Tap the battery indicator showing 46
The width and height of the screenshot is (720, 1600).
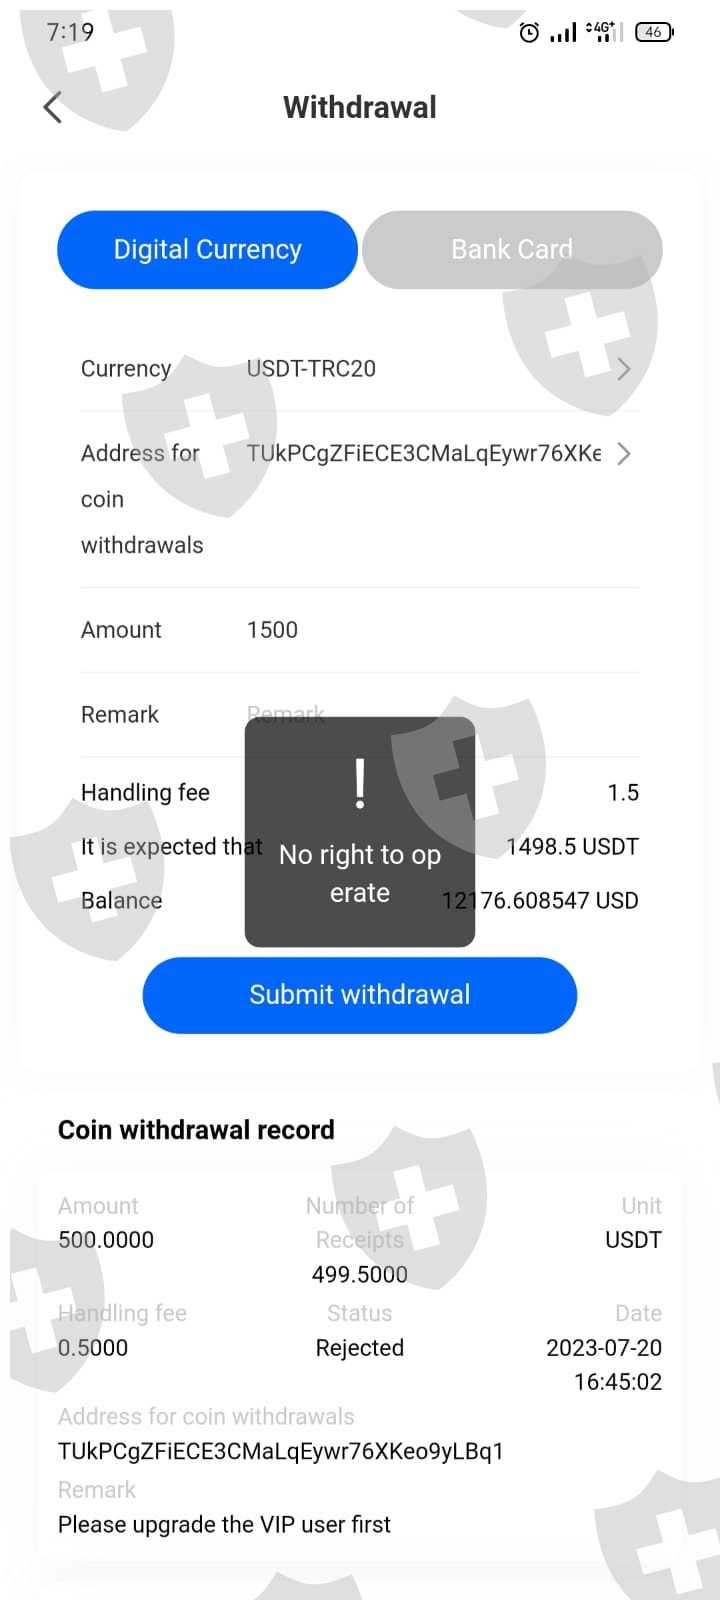[x=654, y=32]
